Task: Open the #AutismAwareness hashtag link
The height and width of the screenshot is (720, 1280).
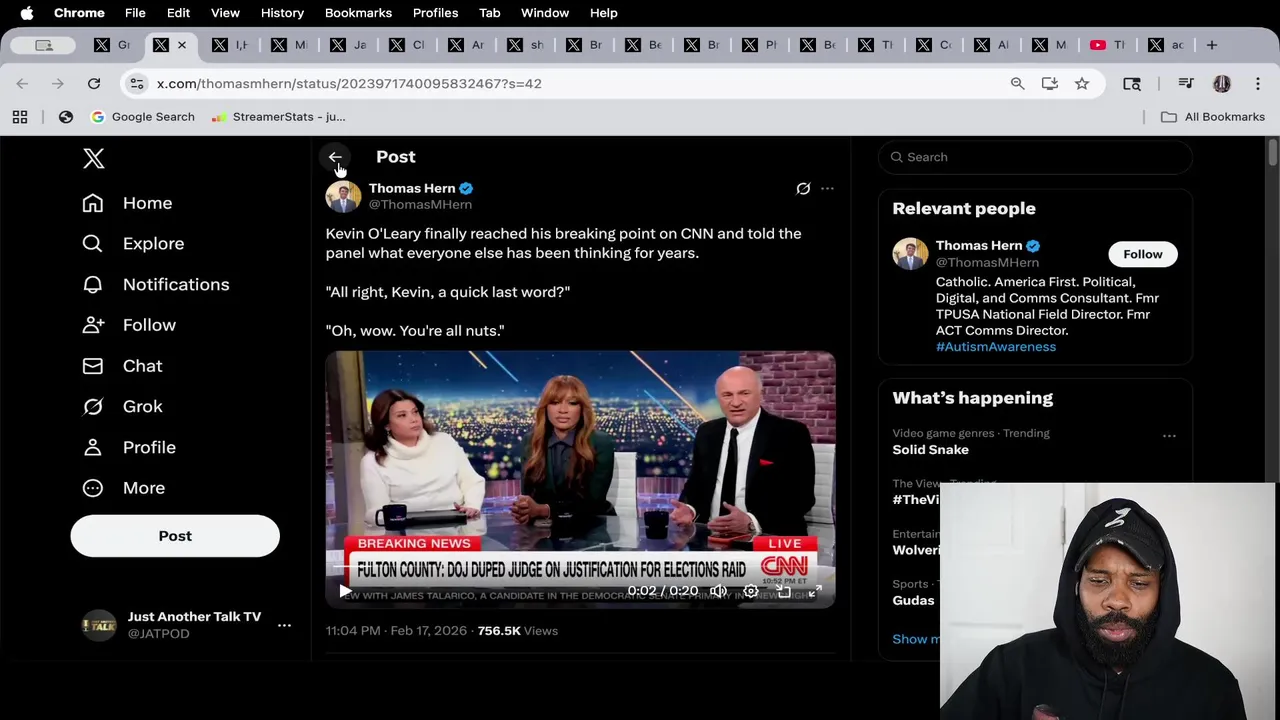Action: pos(996,347)
